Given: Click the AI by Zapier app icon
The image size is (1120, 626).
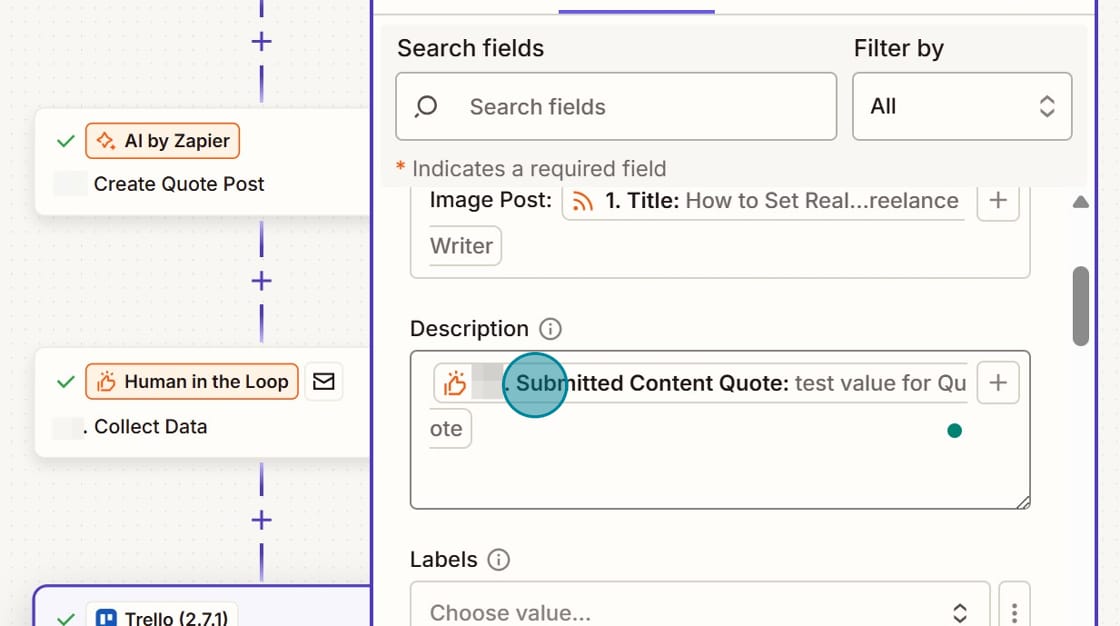Looking at the screenshot, I should point(104,141).
